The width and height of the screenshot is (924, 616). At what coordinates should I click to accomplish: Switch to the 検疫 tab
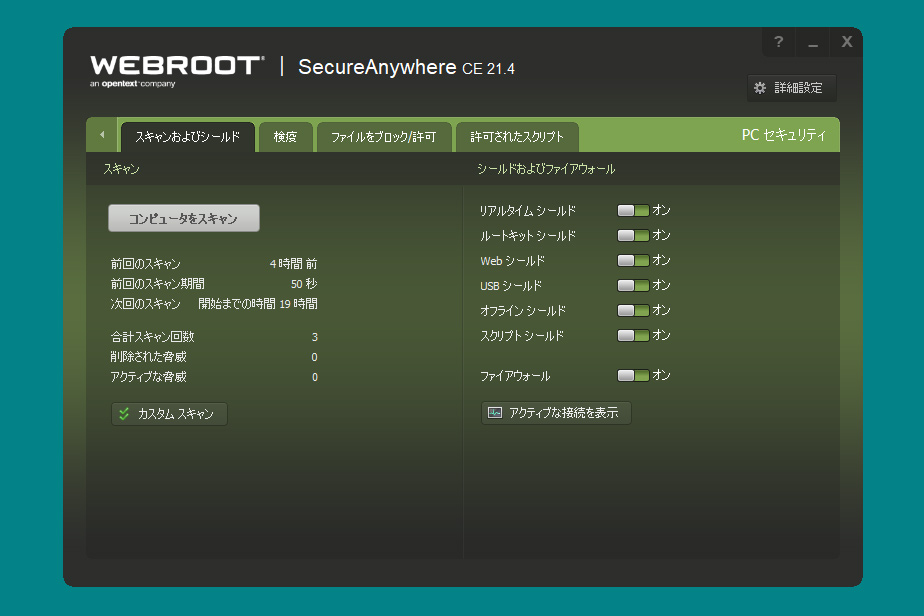[x=285, y=137]
